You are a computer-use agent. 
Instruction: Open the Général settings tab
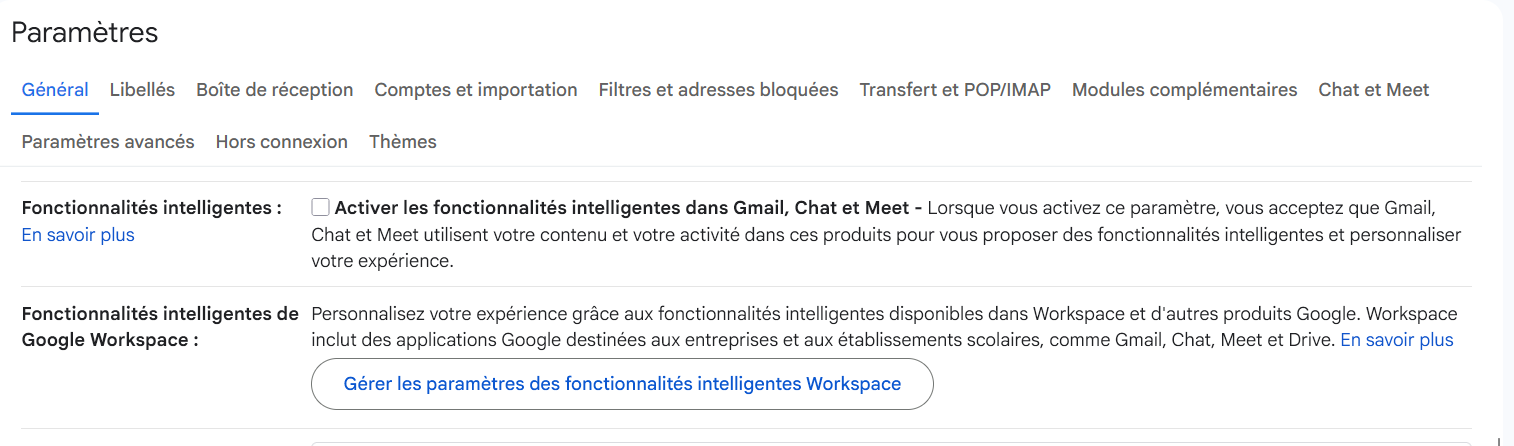pos(55,90)
